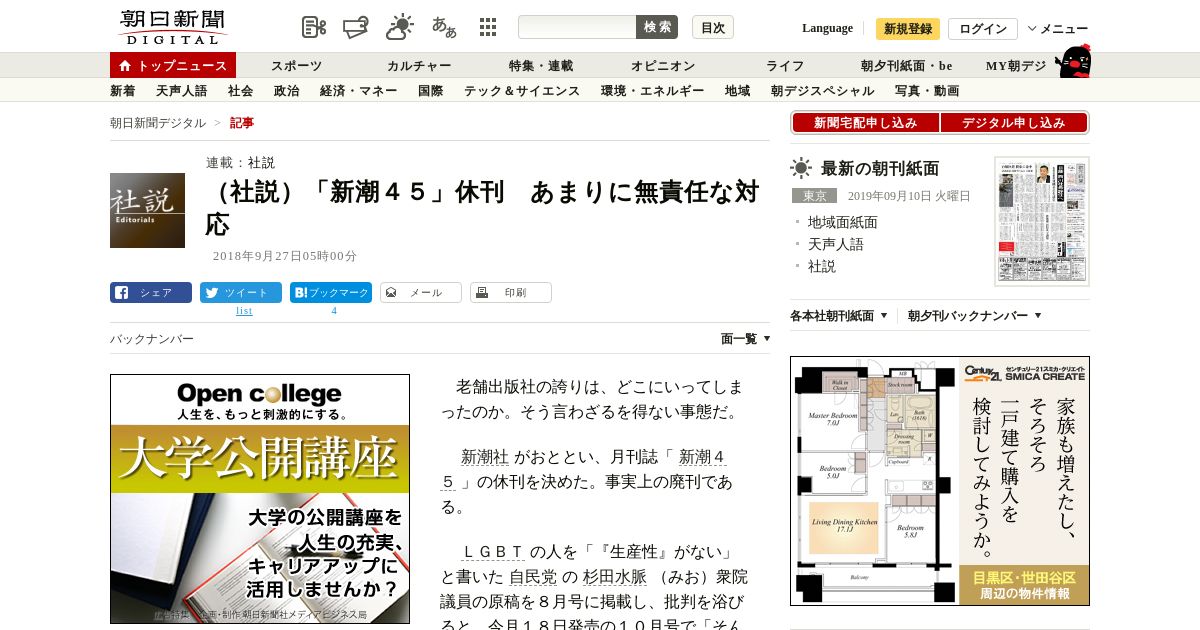Select テック＆サイエンス in the sub navigation
The height and width of the screenshot is (630, 1200).
click(x=522, y=91)
